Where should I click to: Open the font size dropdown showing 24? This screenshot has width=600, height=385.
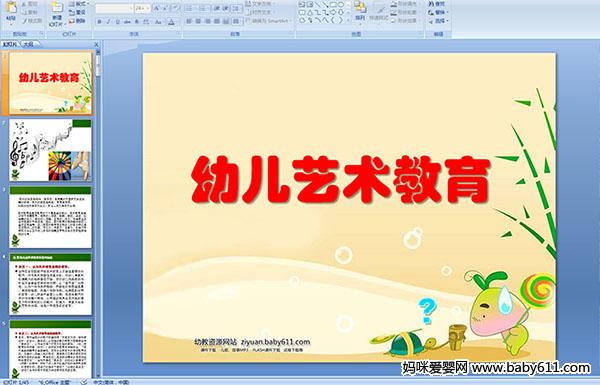click(x=142, y=8)
